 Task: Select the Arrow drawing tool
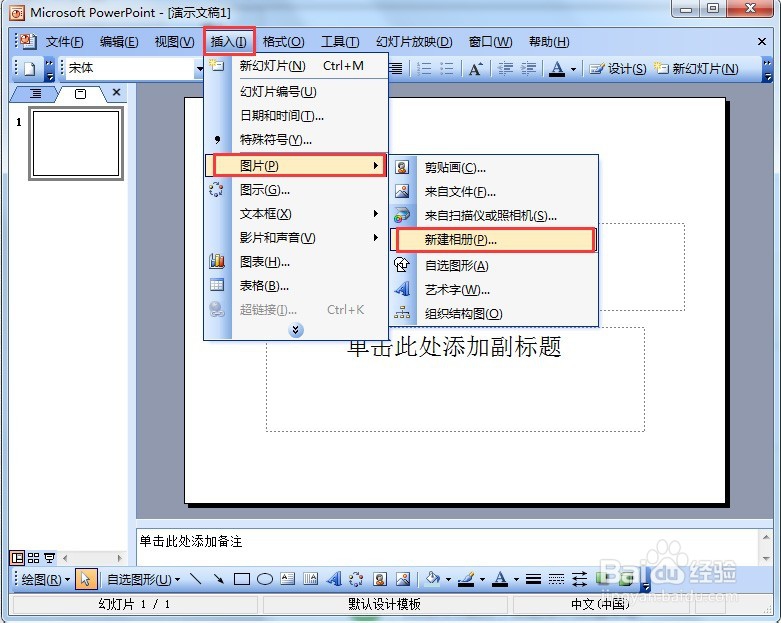point(219,579)
